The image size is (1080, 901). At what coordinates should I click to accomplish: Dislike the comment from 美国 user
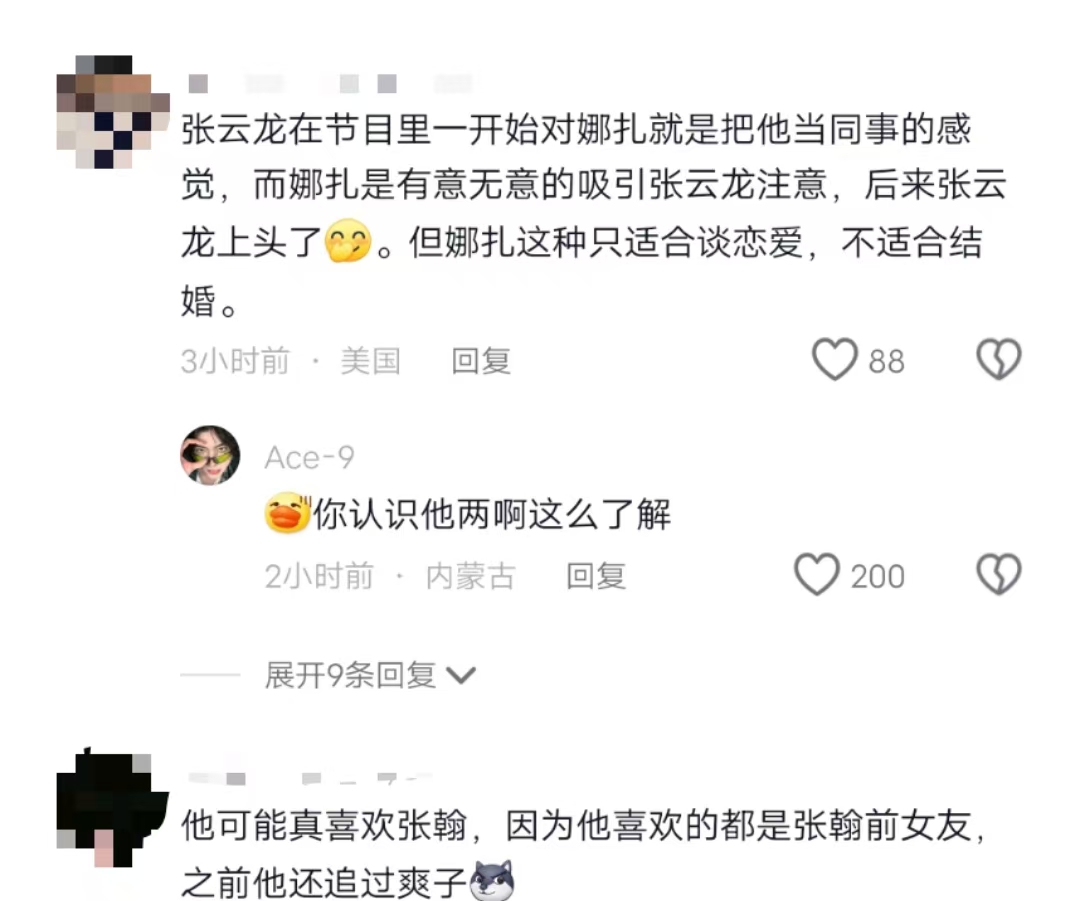pyautogui.click(x=999, y=359)
